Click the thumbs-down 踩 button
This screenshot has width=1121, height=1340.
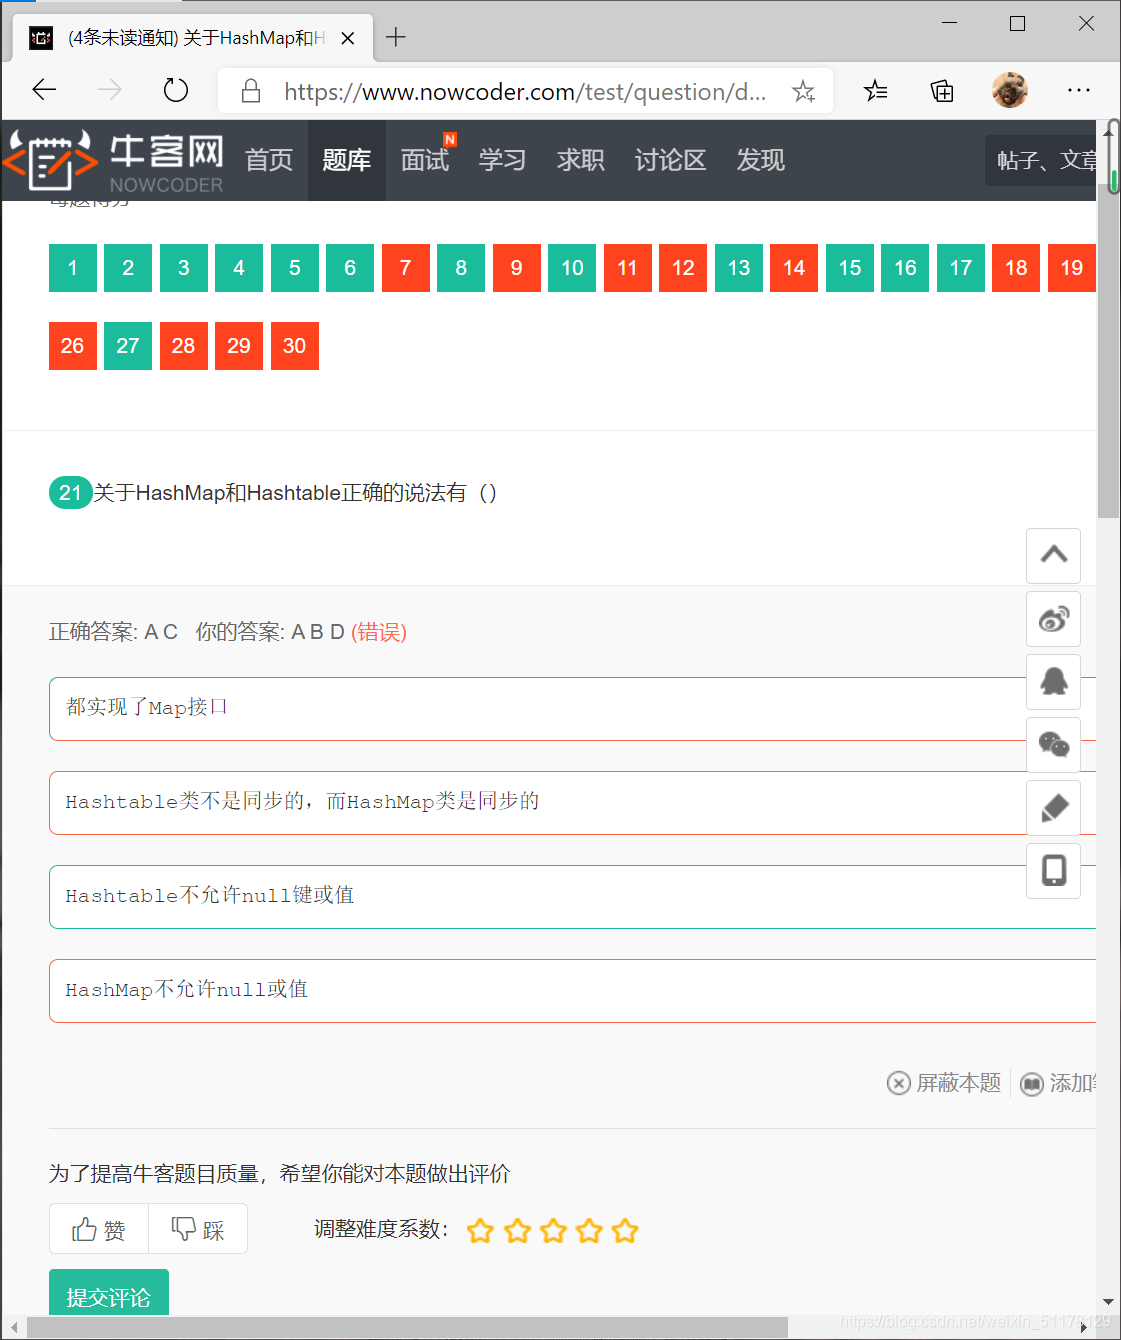(198, 1229)
